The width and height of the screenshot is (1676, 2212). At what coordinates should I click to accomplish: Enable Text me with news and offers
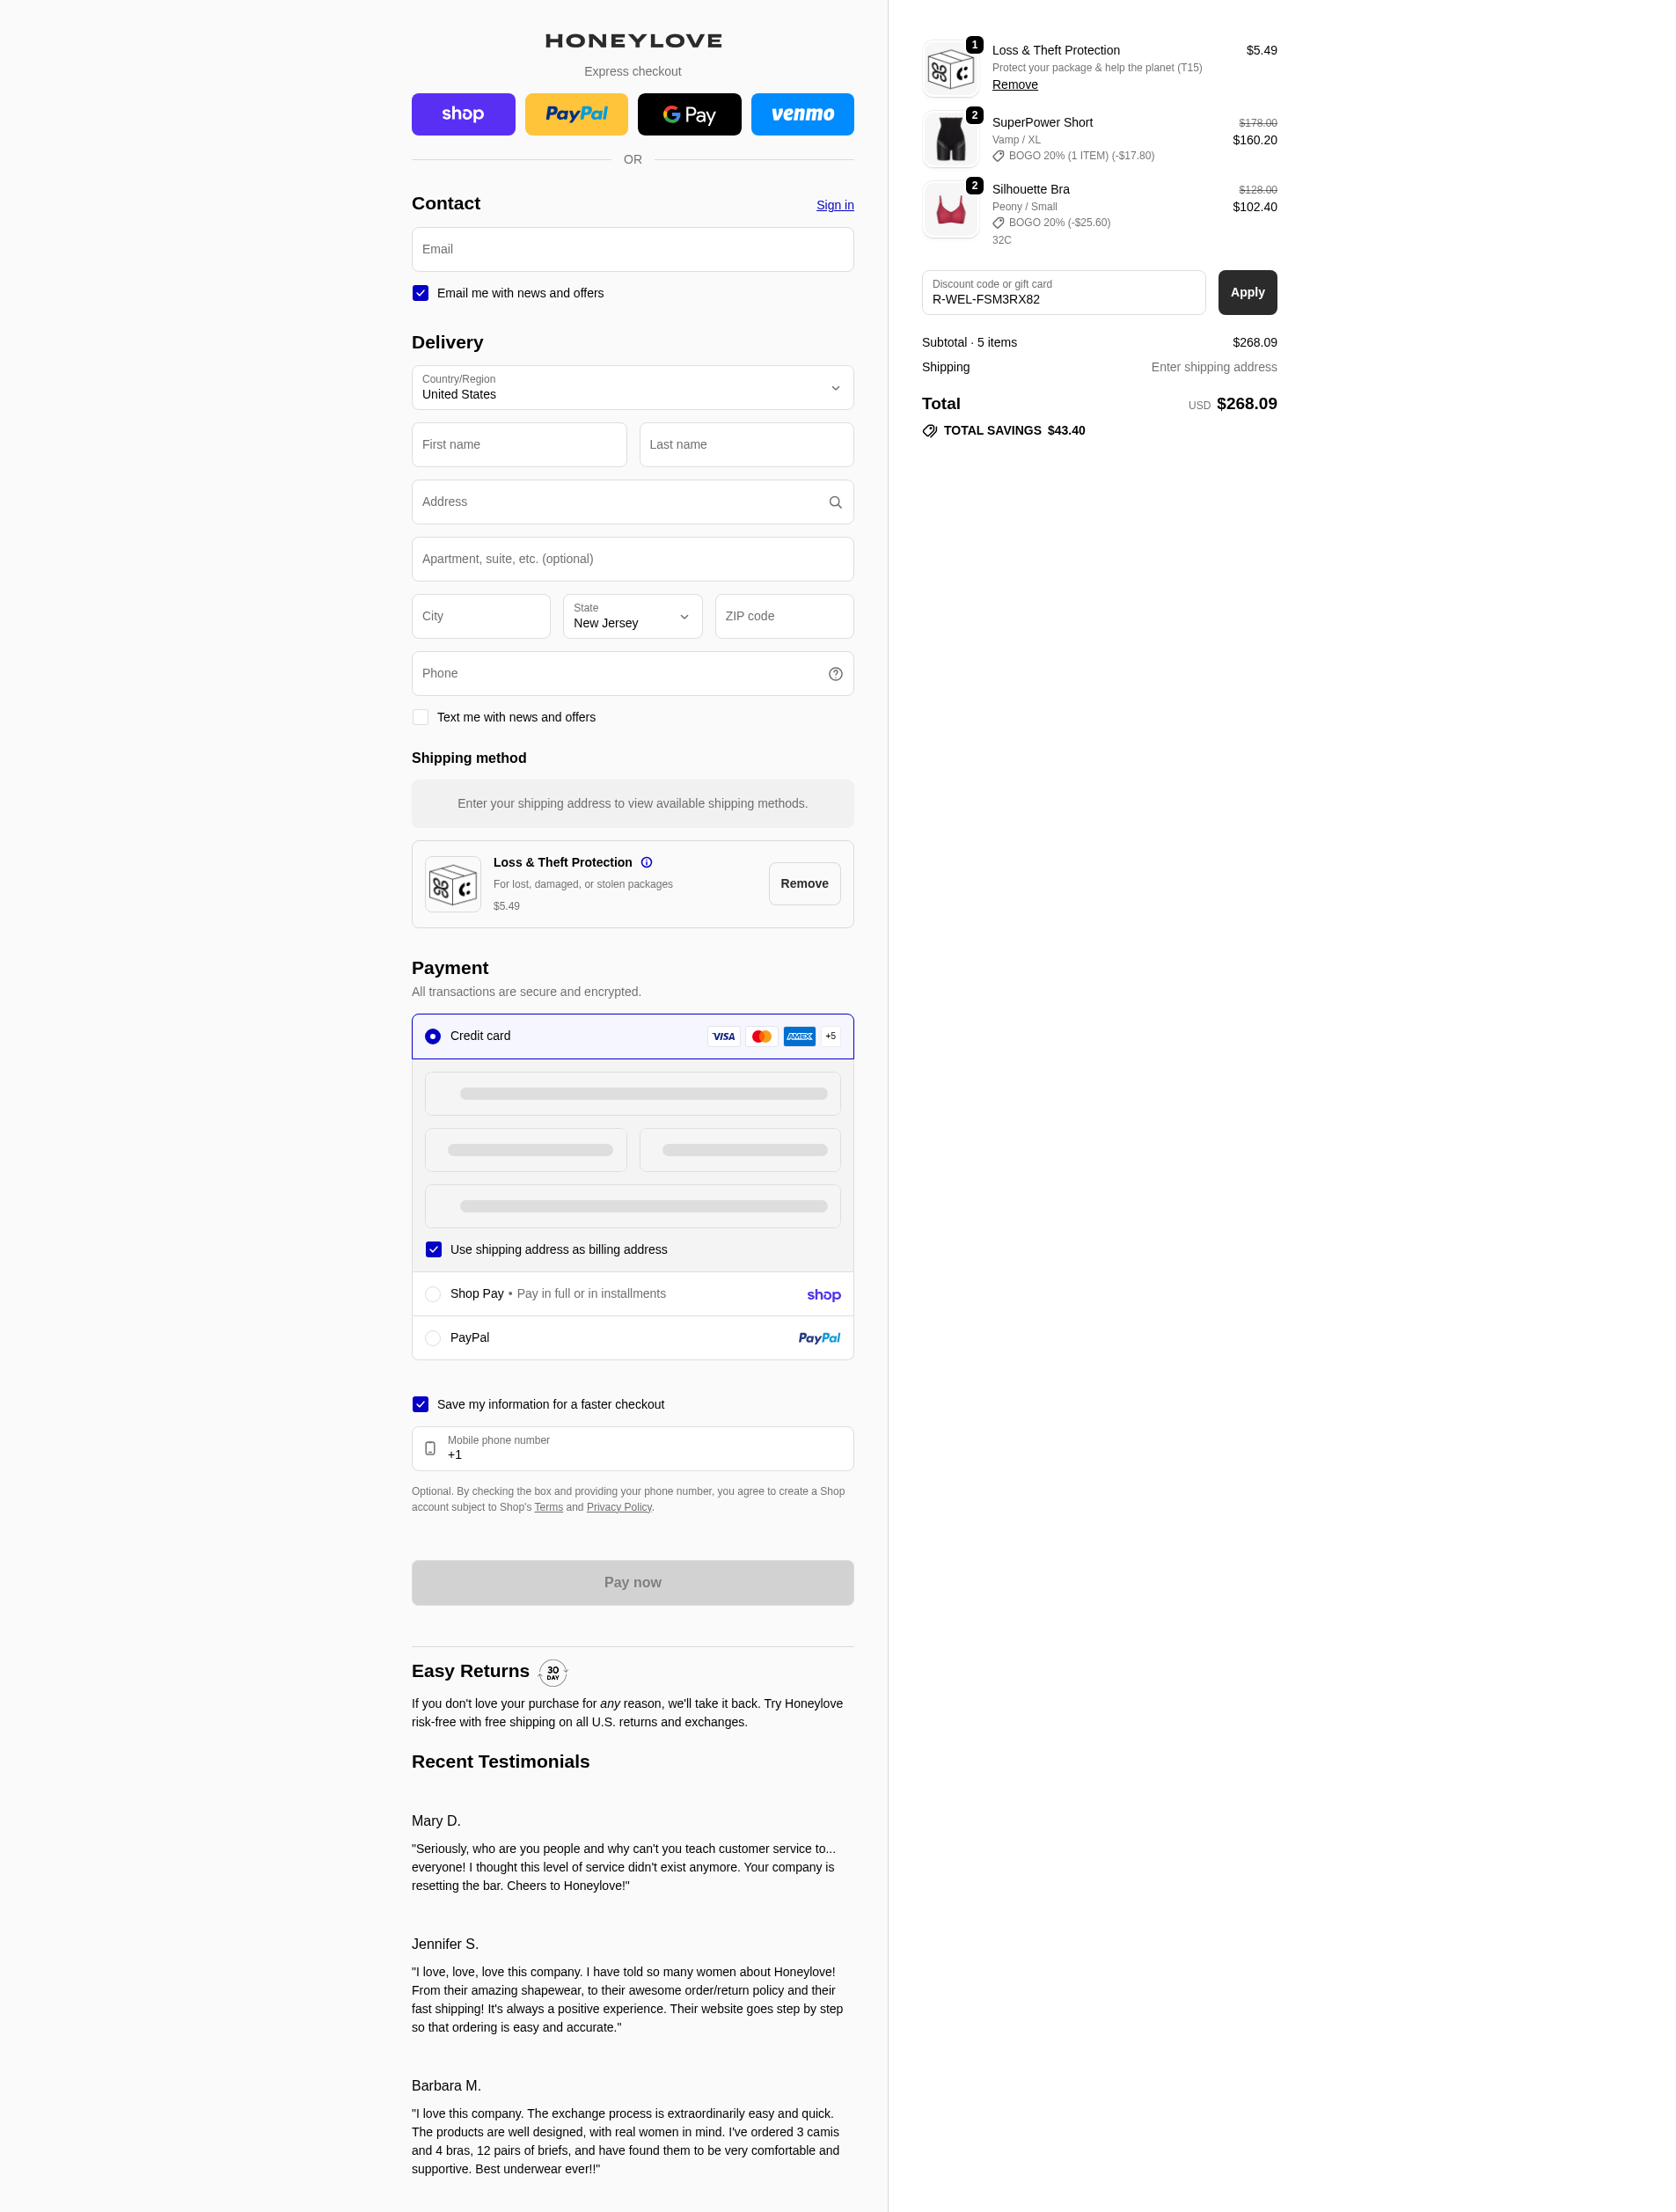[x=421, y=717]
